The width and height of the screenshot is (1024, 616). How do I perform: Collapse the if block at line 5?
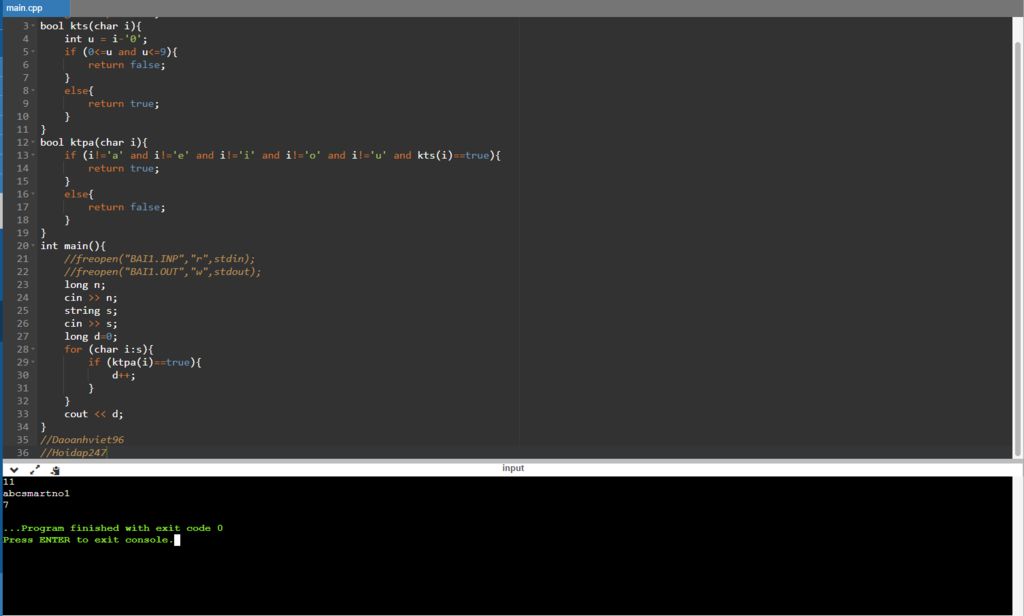pos(33,52)
